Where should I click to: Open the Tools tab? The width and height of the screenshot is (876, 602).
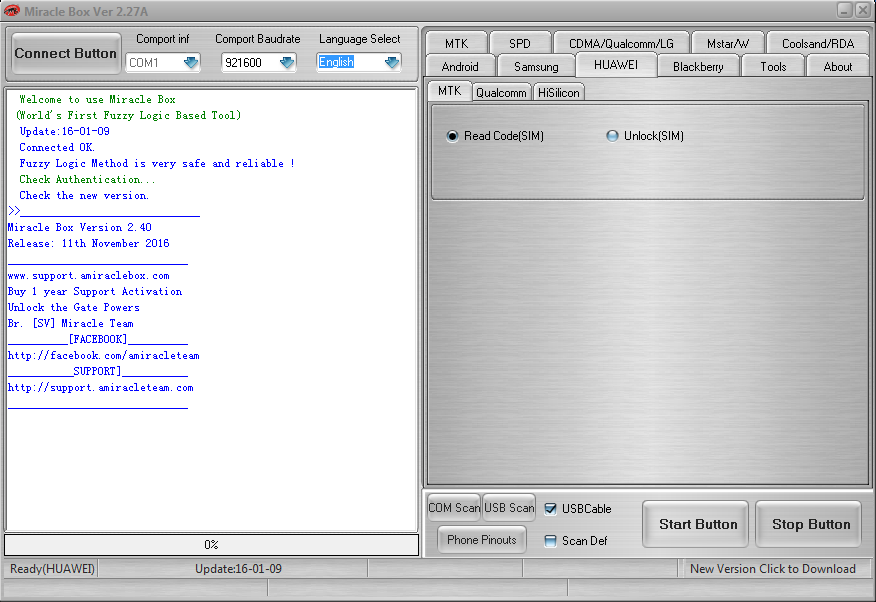pos(773,66)
